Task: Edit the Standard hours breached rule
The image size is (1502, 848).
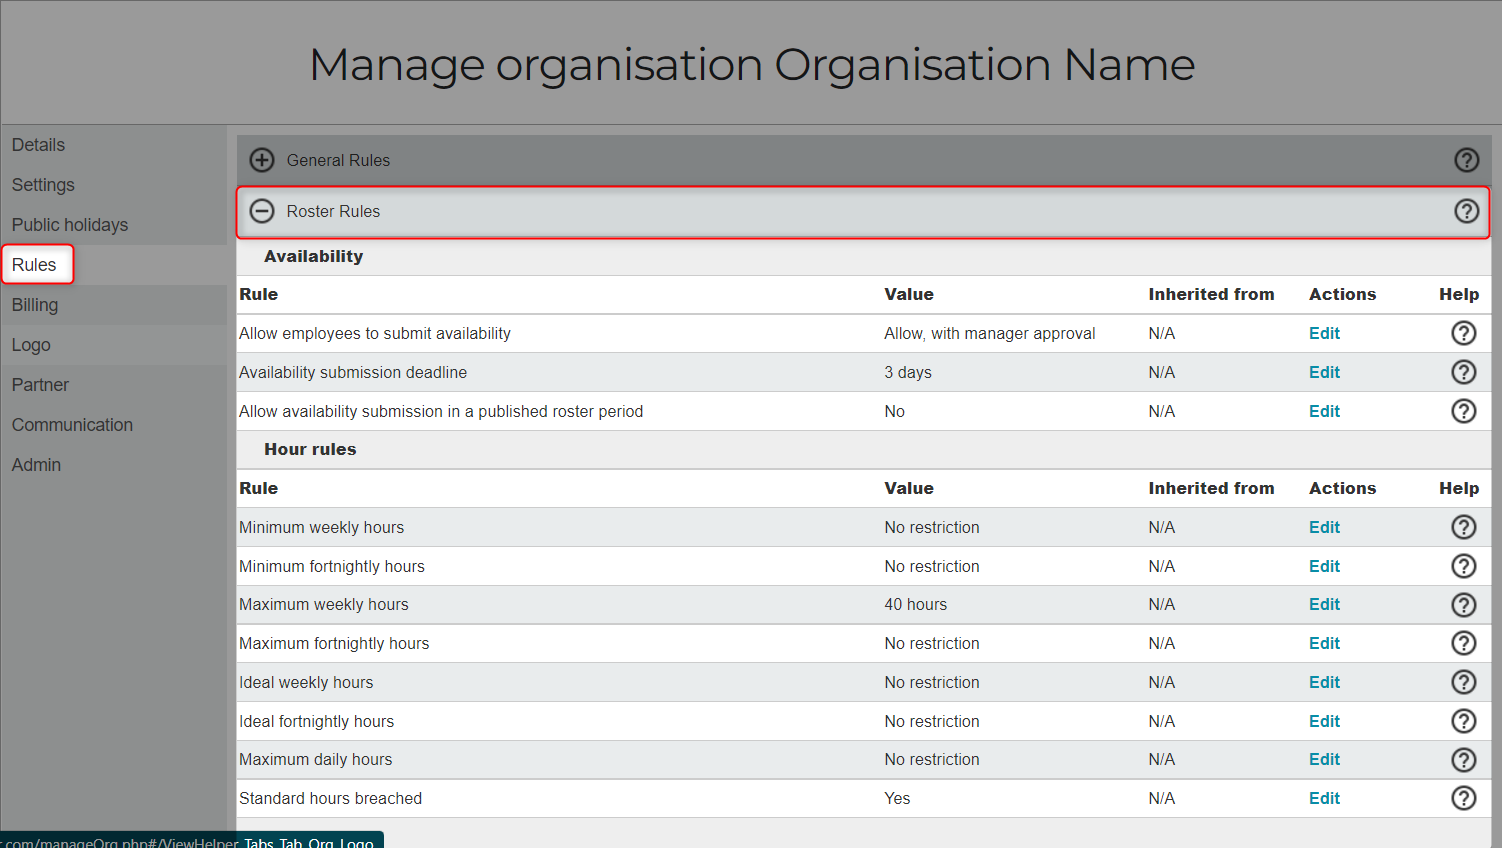Action: [x=1324, y=798]
